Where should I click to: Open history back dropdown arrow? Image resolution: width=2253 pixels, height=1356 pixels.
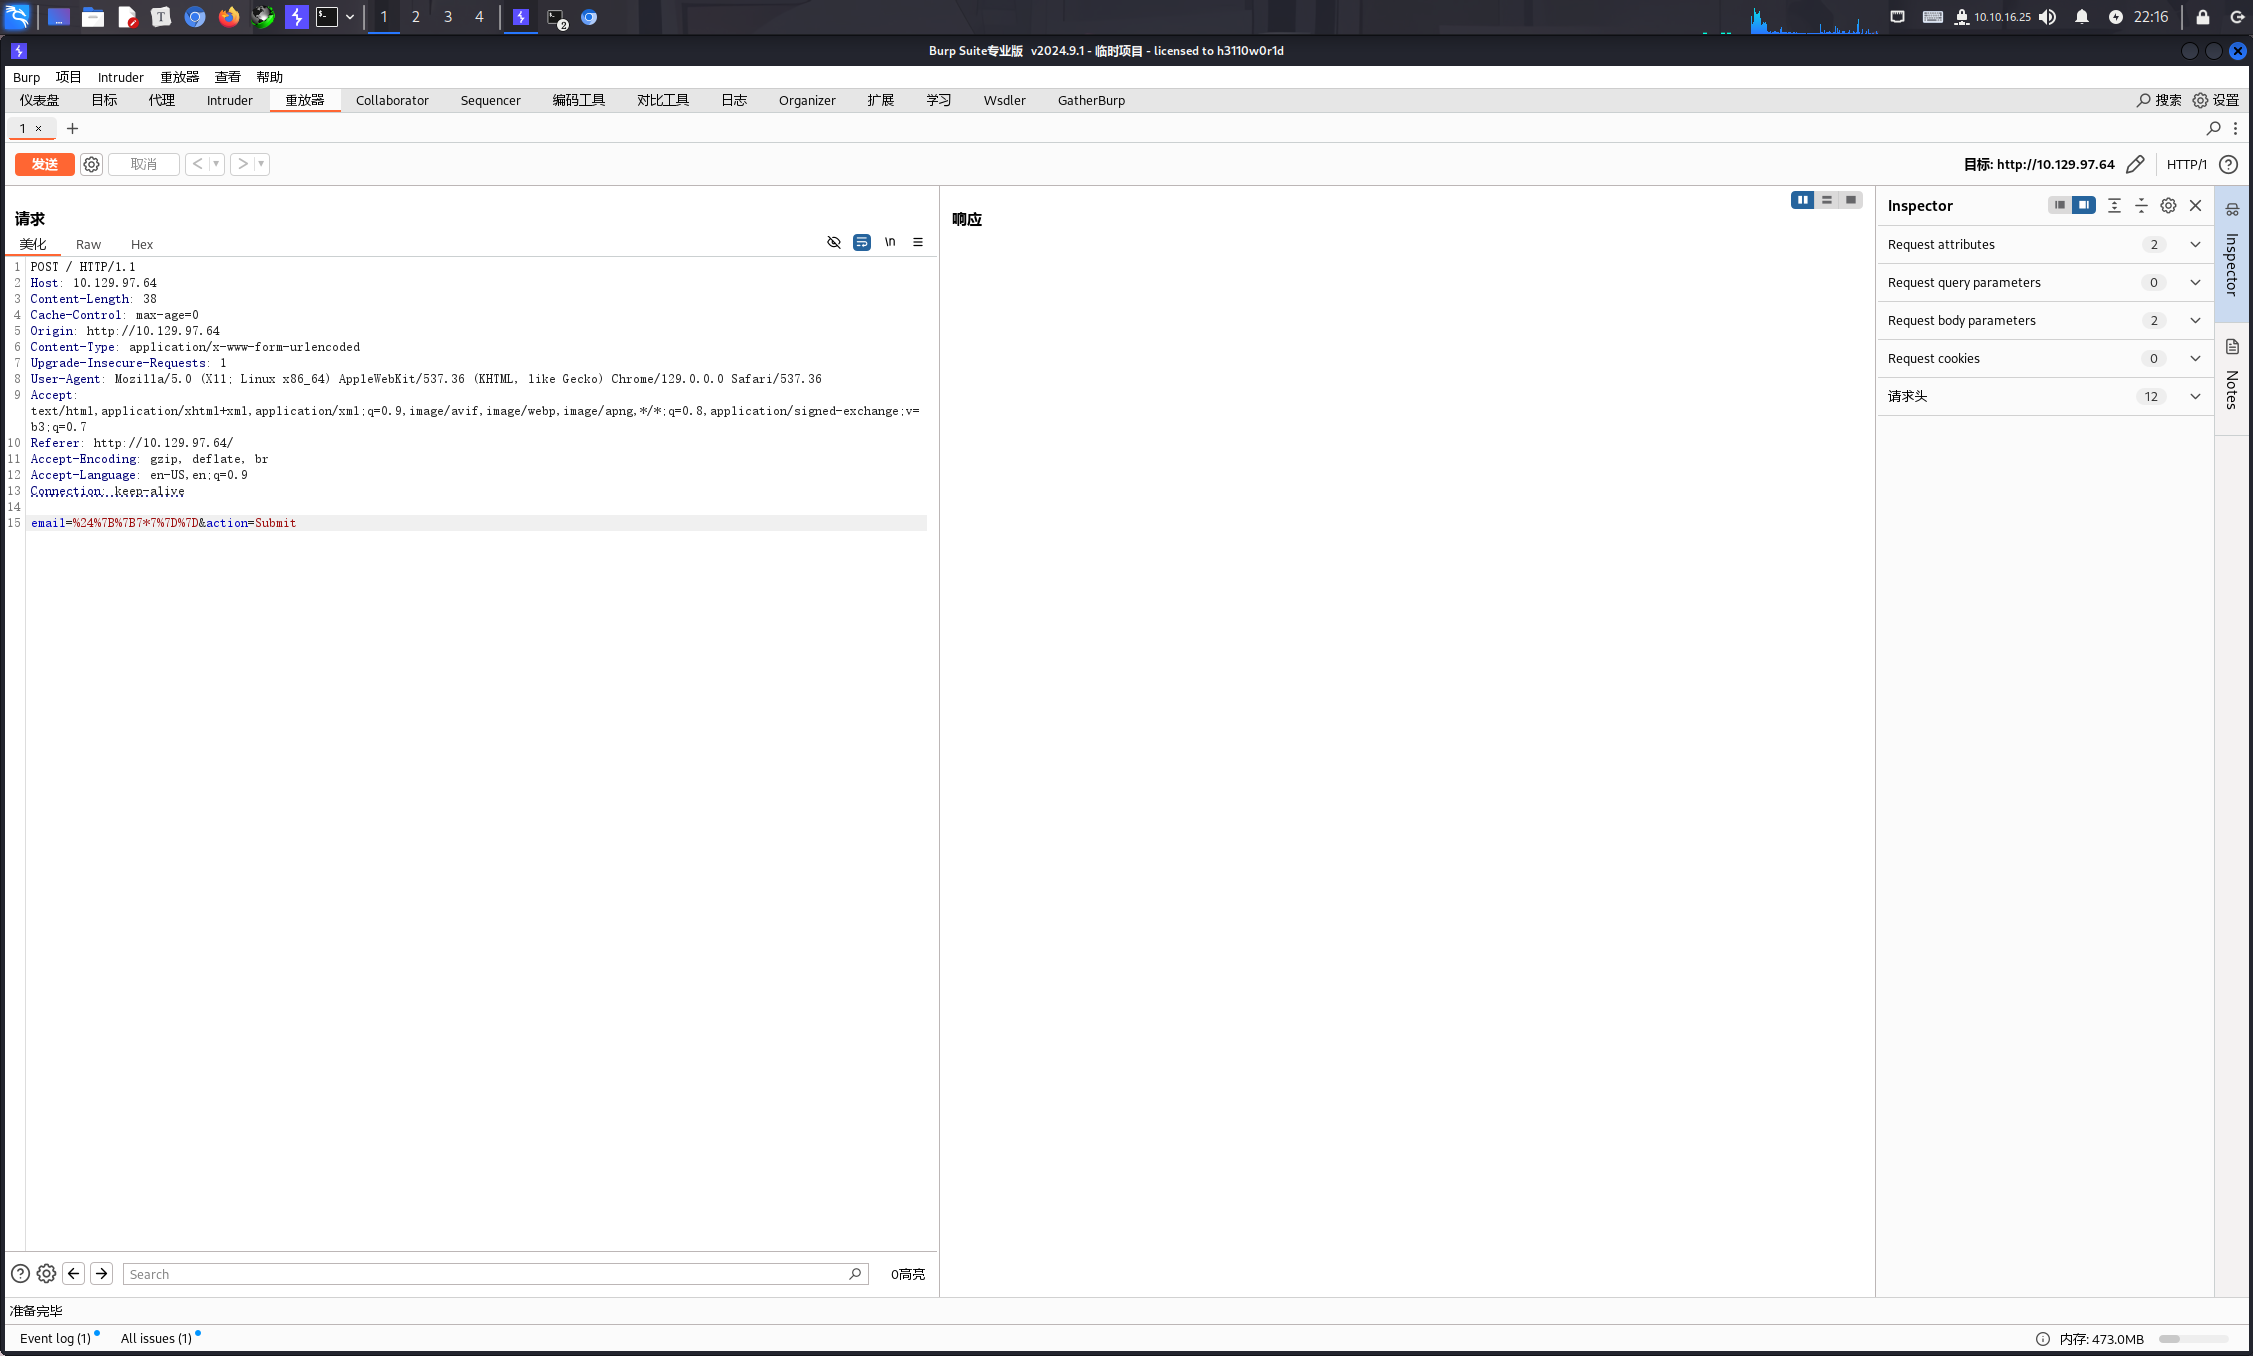[x=216, y=164]
